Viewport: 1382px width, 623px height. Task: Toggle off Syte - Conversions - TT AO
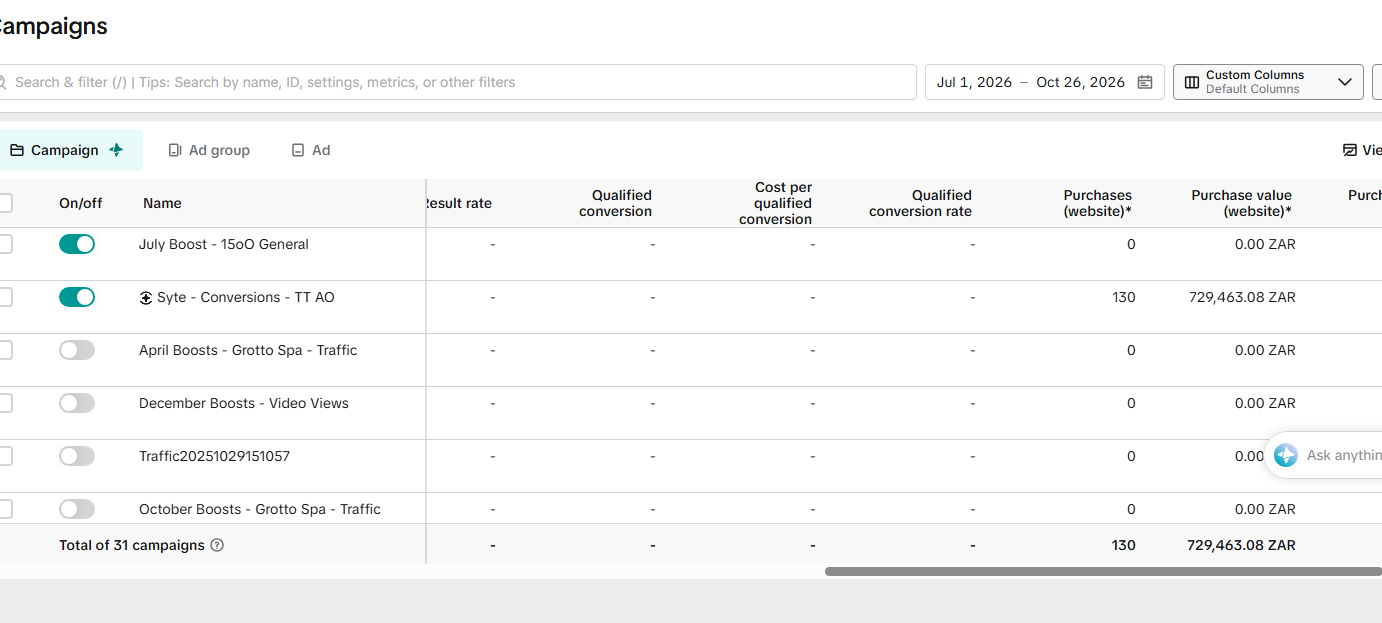[77, 297]
